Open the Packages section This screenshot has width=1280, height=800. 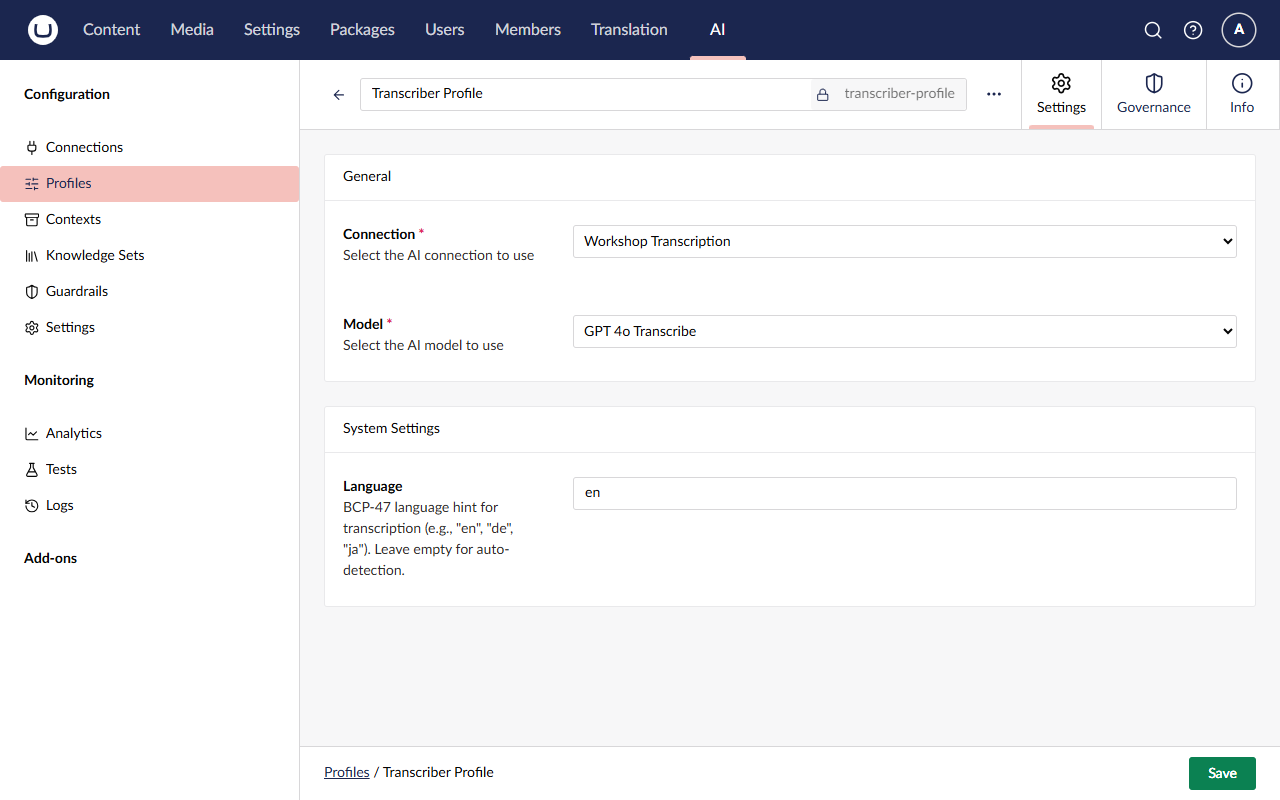[362, 30]
